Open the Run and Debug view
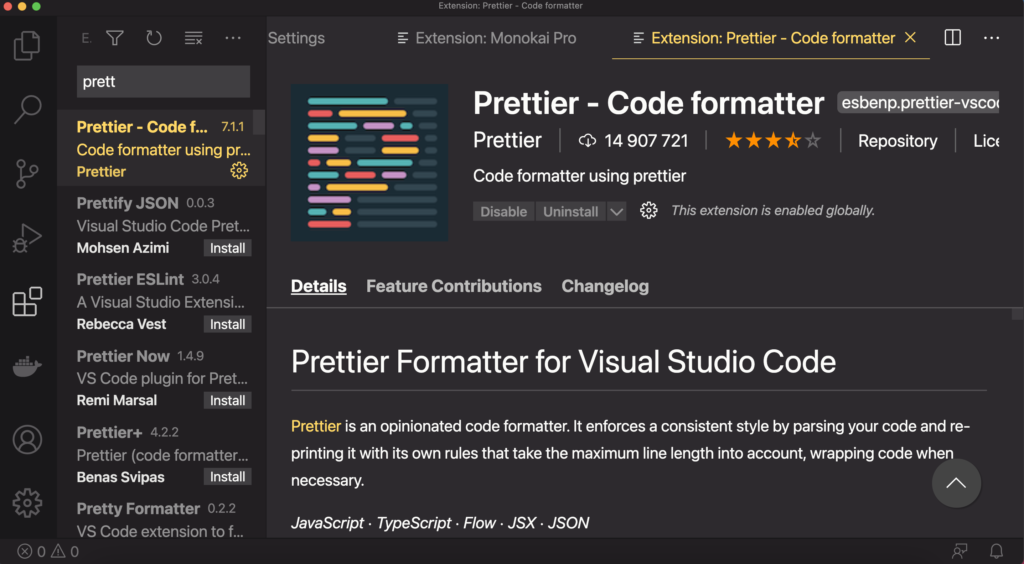This screenshot has height=564, width=1024. [27, 238]
